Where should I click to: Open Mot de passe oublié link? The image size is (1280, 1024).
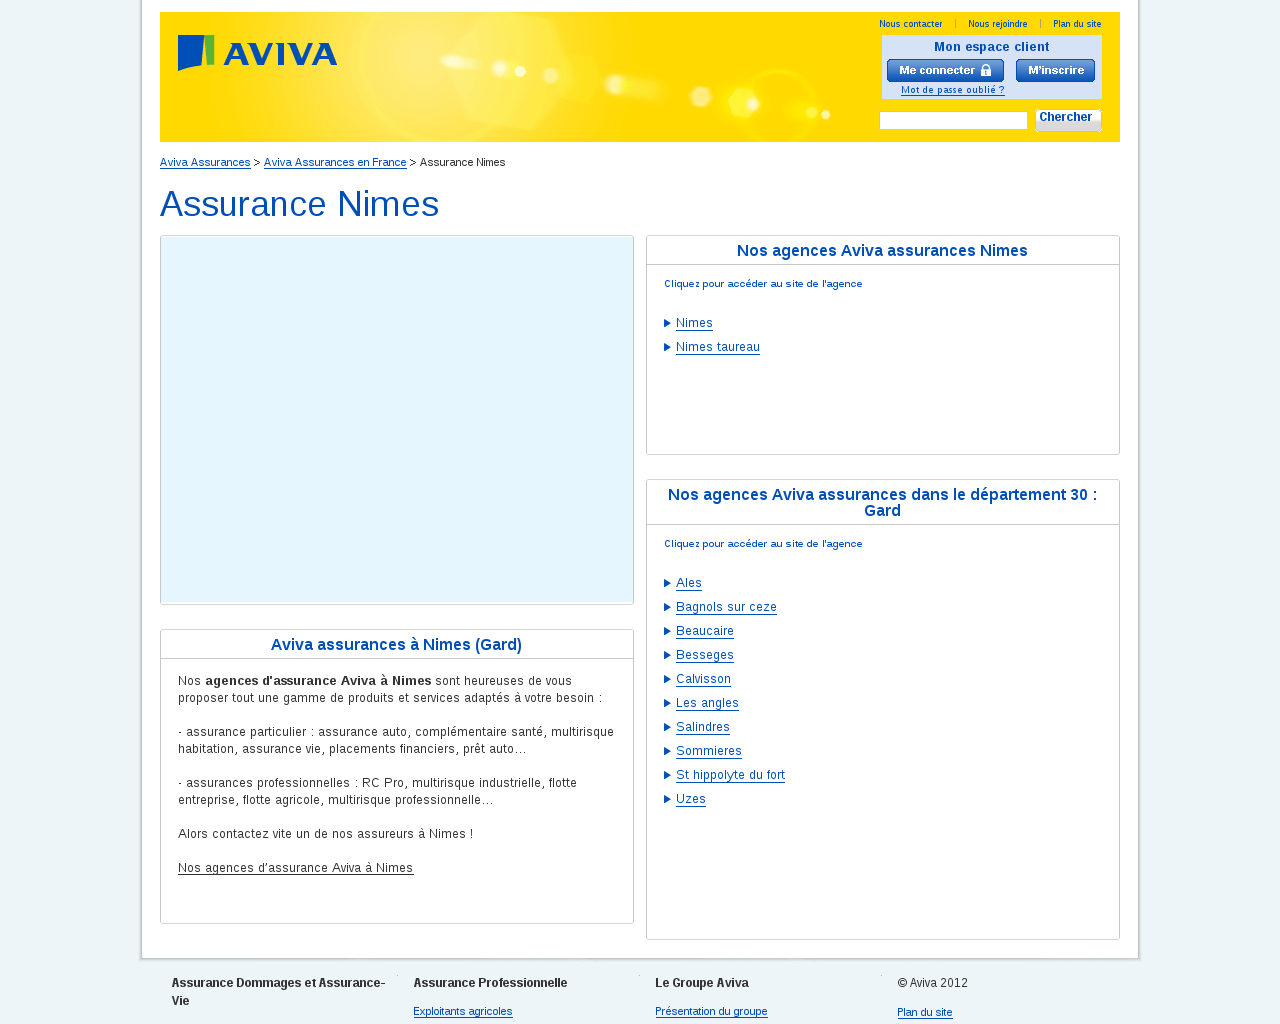click(x=952, y=90)
